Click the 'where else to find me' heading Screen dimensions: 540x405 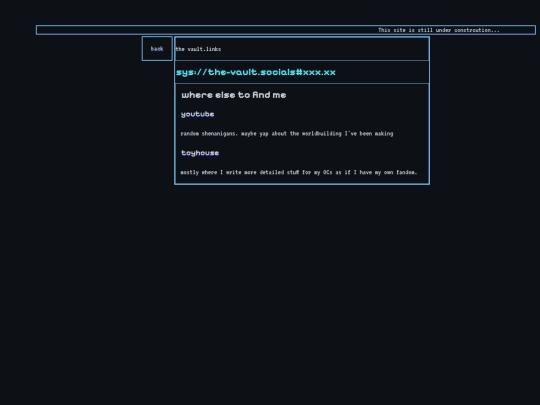point(234,95)
